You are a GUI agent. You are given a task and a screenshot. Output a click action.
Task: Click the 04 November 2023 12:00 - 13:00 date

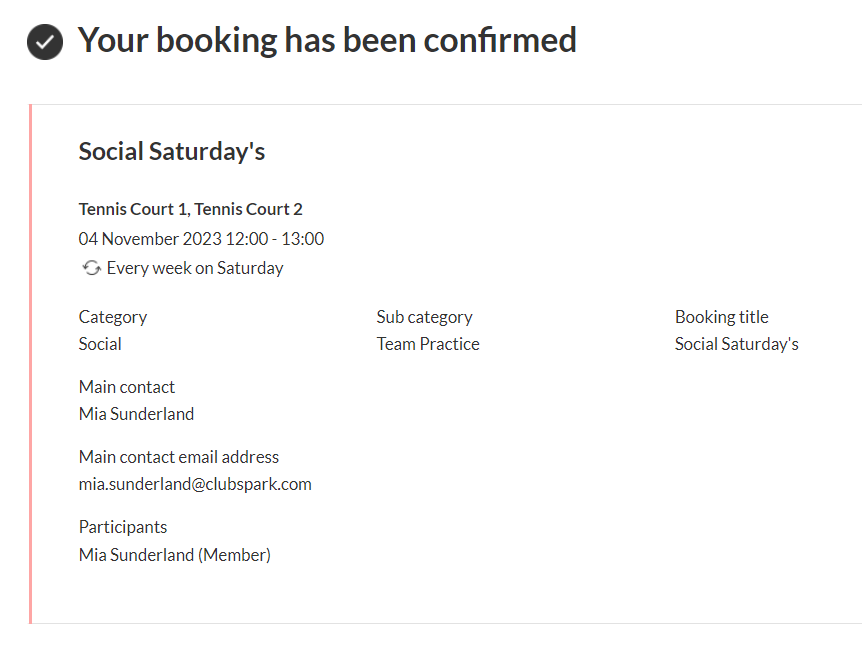coord(201,239)
